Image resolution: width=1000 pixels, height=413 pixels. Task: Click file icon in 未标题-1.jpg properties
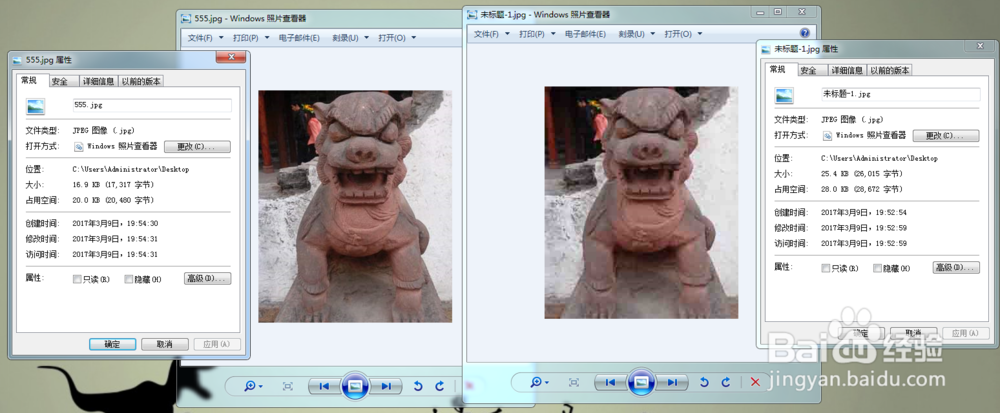tap(784, 95)
